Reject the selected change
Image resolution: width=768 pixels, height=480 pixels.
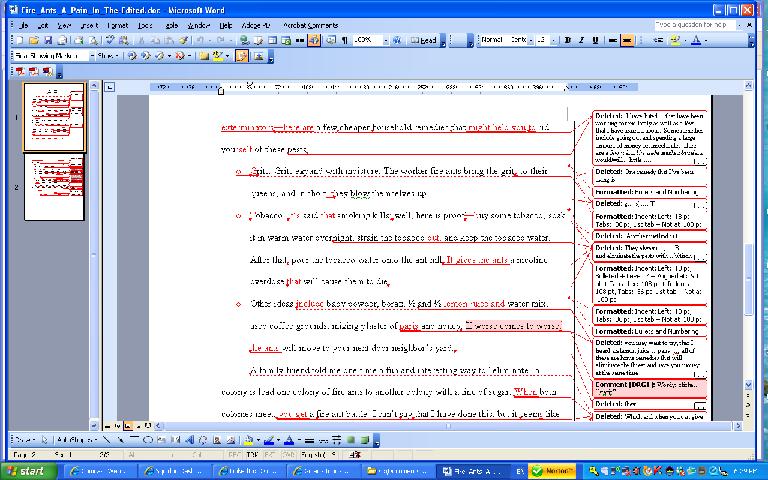(180, 56)
